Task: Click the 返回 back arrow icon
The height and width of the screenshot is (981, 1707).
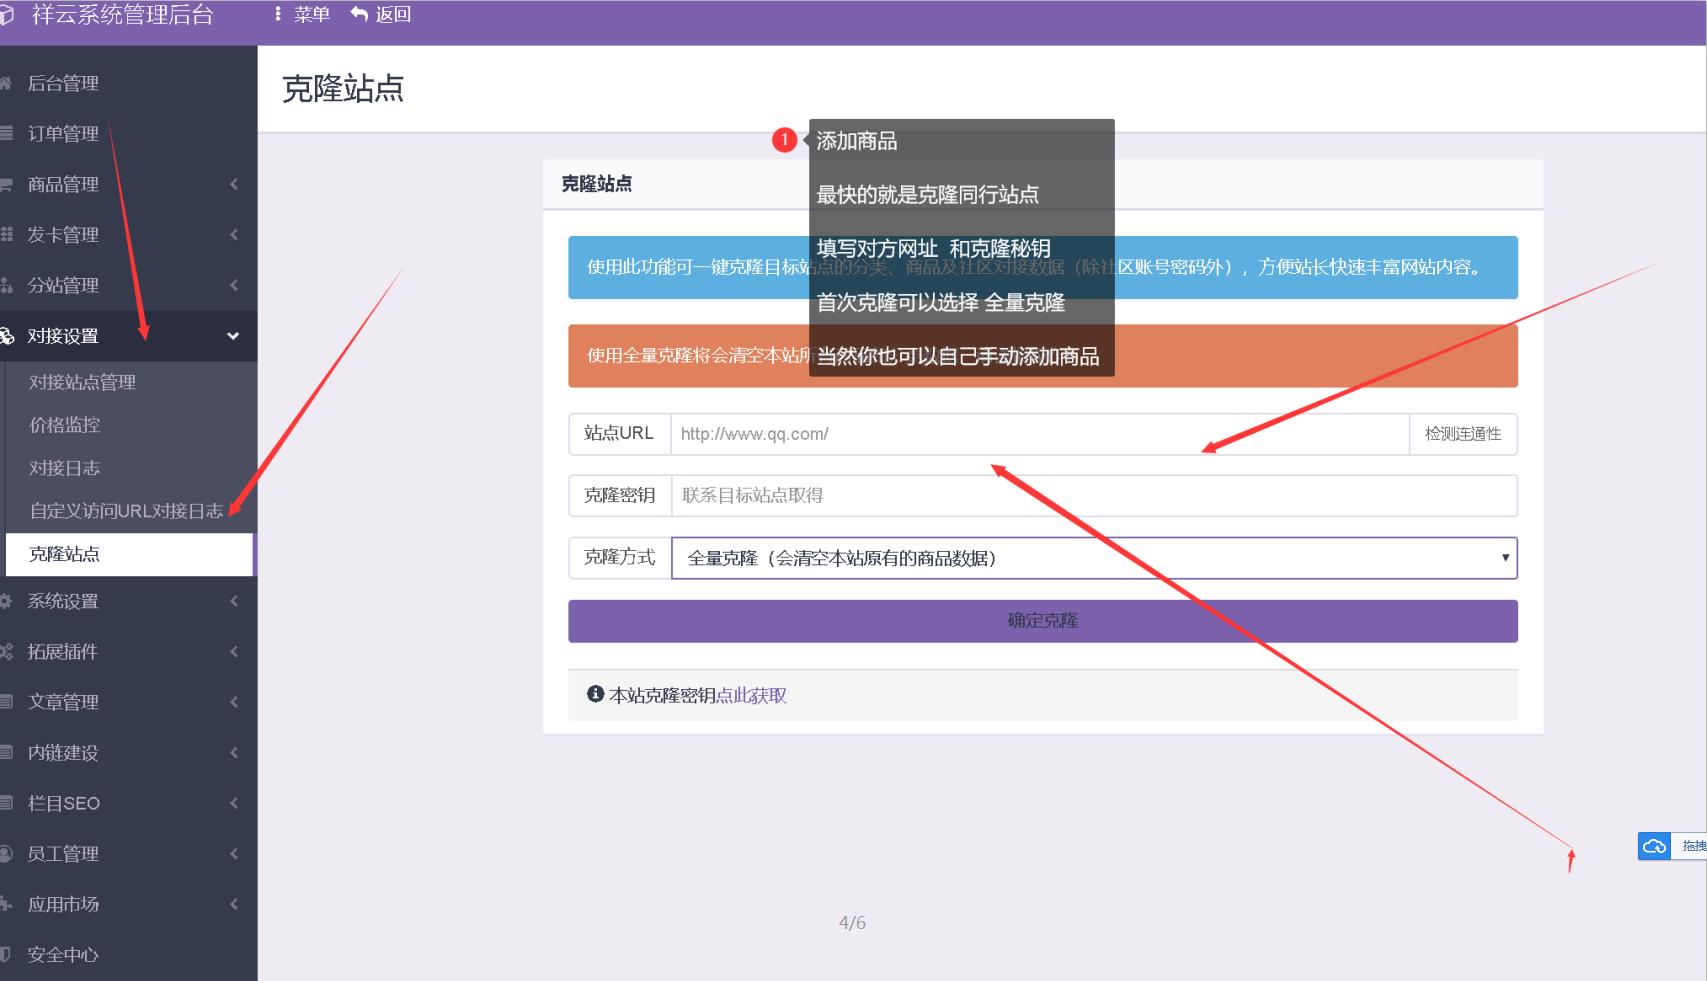Action: pos(359,14)
